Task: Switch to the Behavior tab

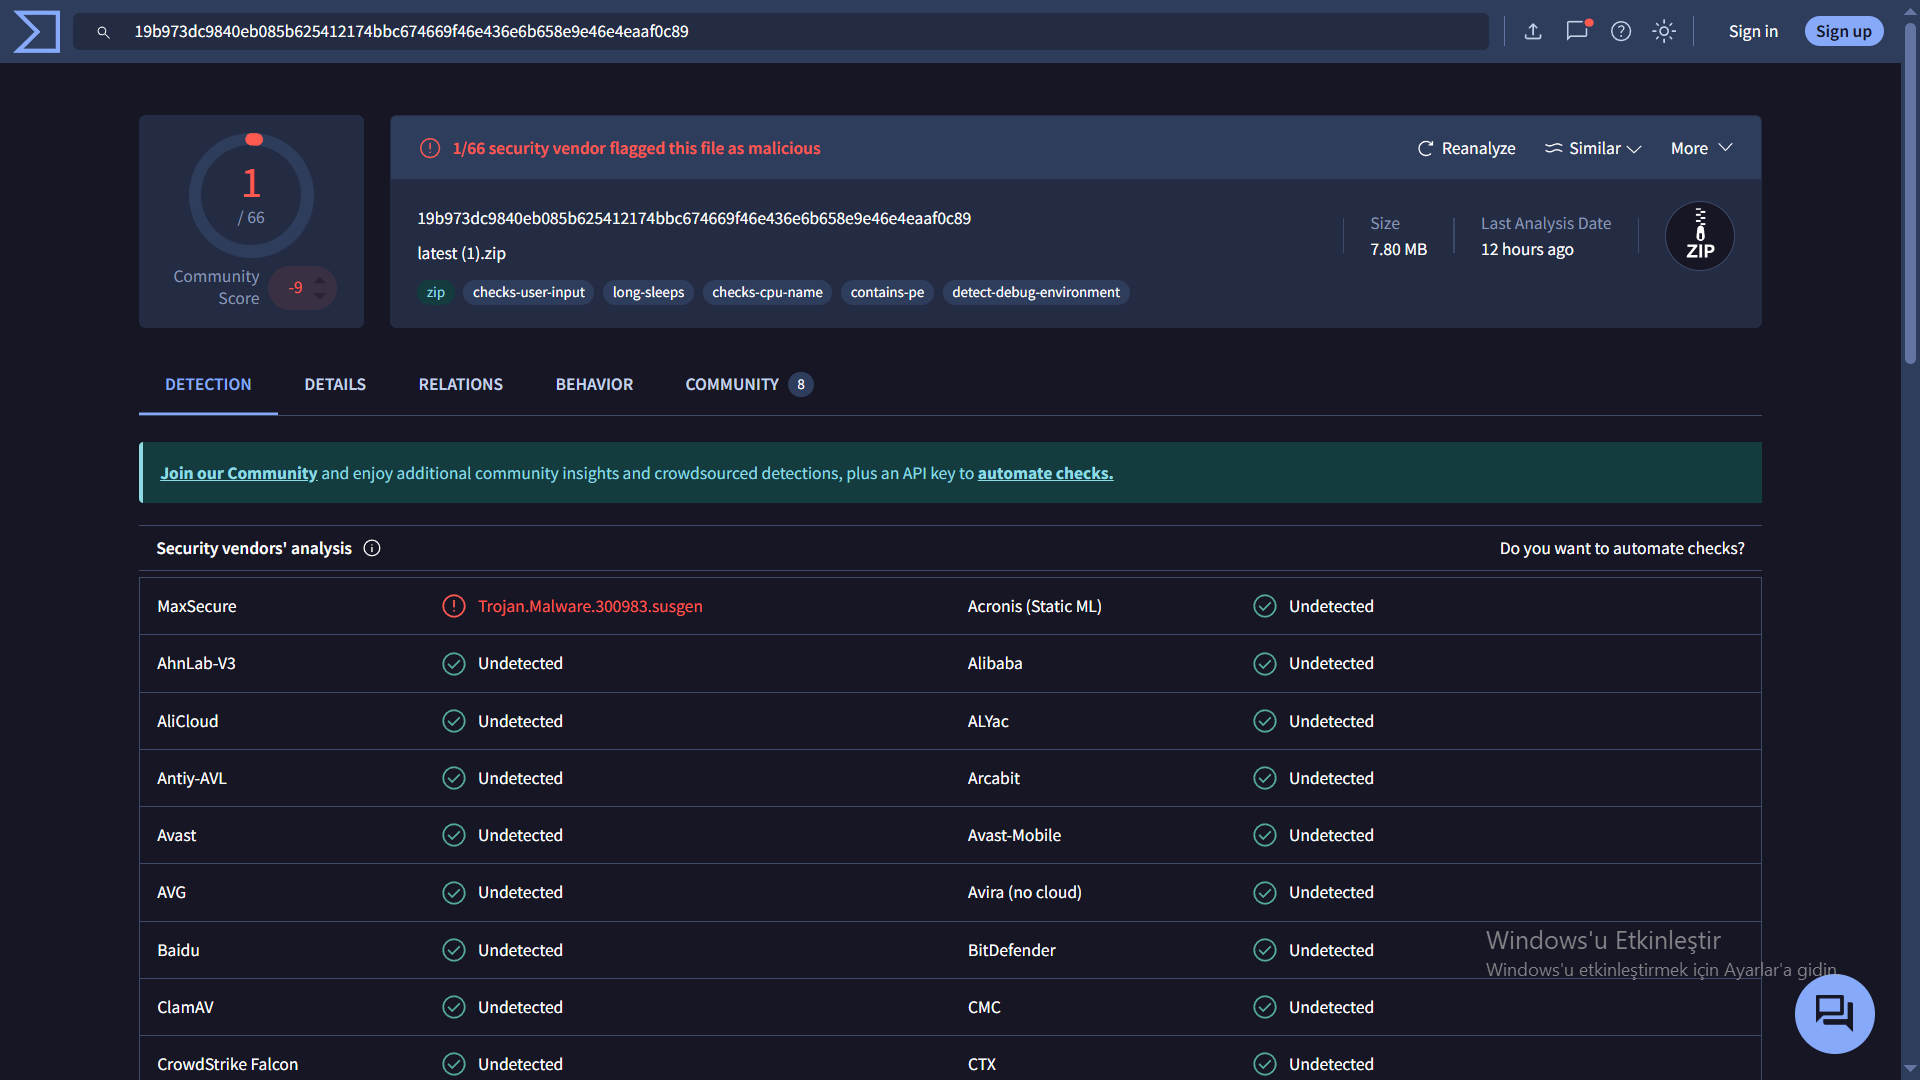Action: click(594, 384)
